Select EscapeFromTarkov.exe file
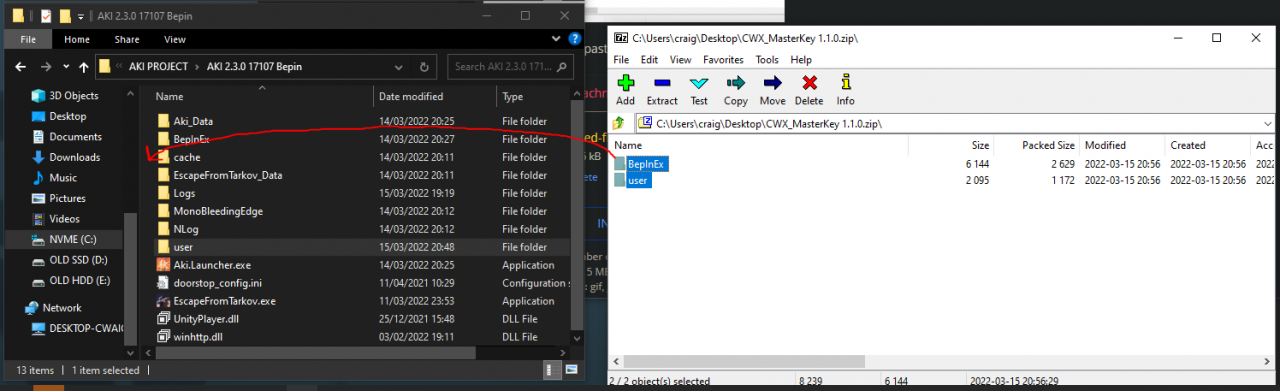The height and width of the screenshot is (391, 1280). [224, 301]
